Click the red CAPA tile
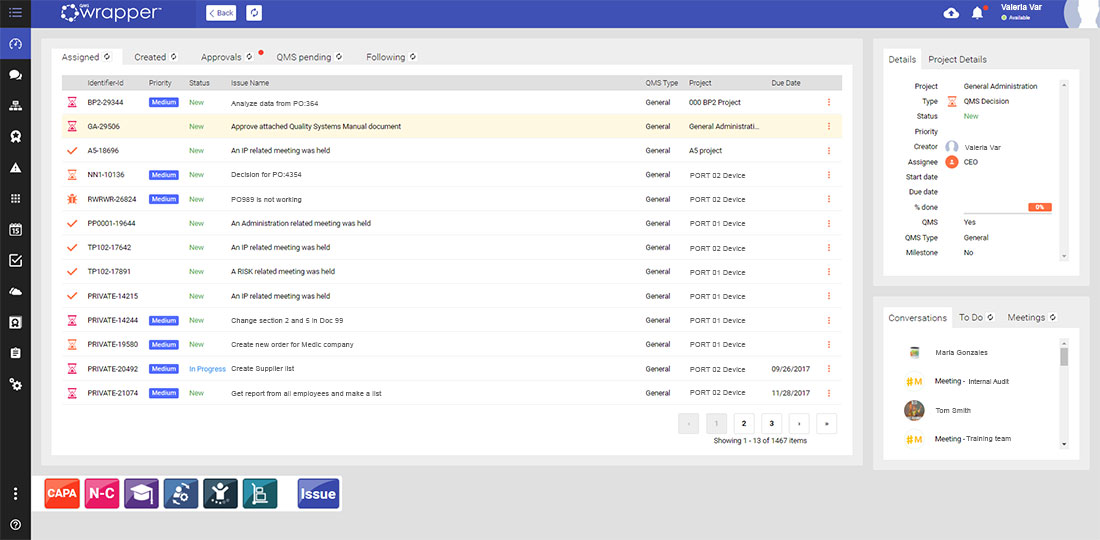This screenshot has height=540, width=1100. [x=62, y=494]
